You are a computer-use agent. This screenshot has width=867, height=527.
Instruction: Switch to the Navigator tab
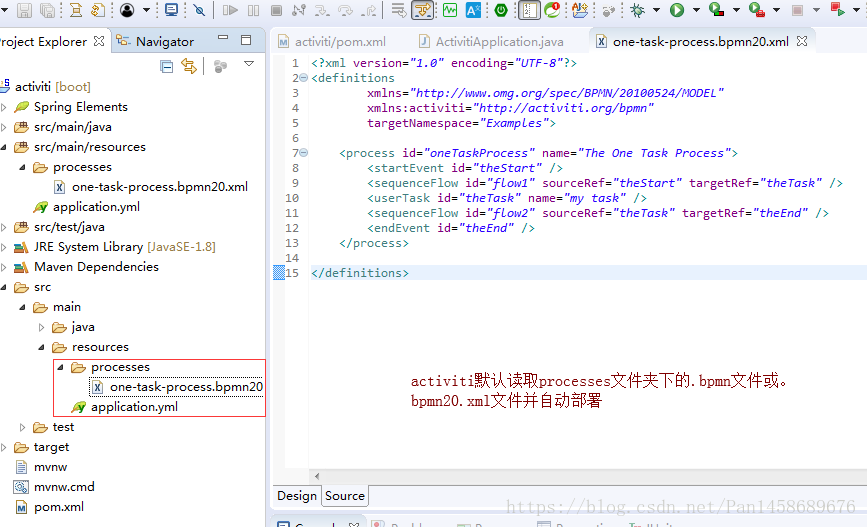pos(155,41)
